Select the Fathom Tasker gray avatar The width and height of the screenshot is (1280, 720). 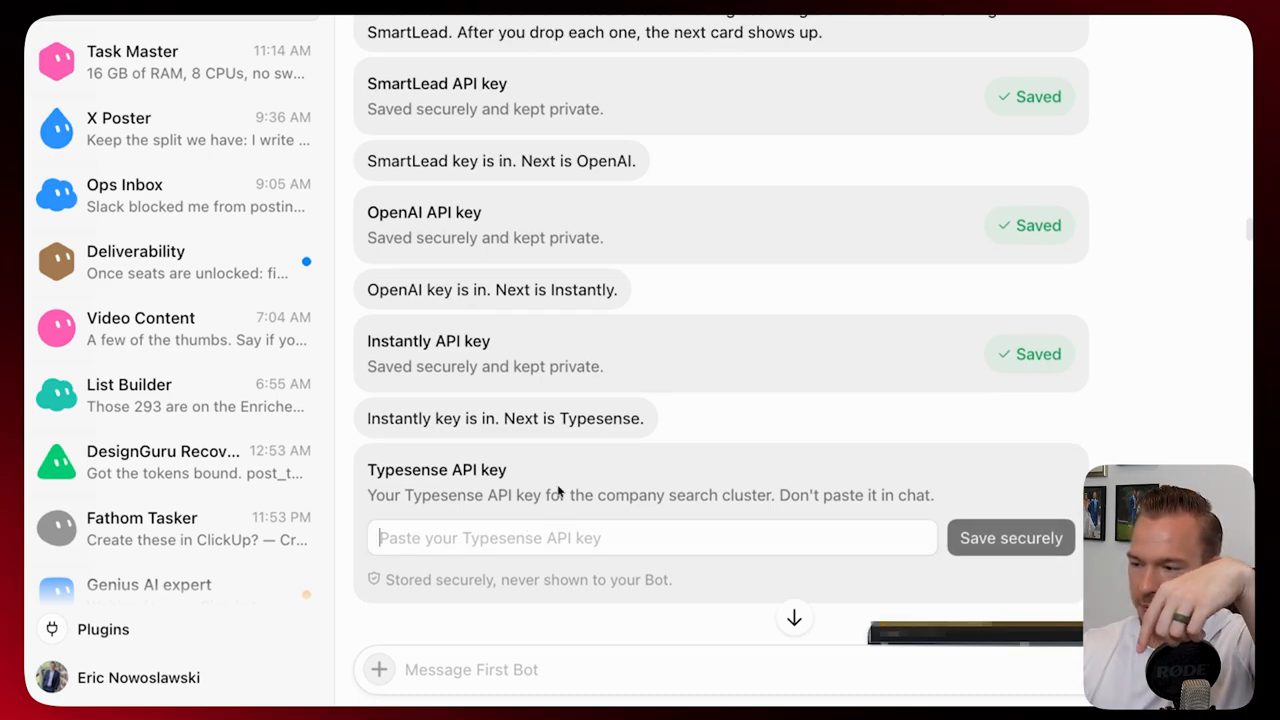[x=56, y=528]
